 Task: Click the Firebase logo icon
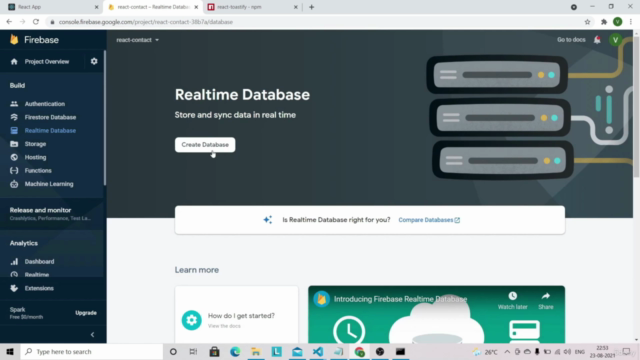pos(14,39)
